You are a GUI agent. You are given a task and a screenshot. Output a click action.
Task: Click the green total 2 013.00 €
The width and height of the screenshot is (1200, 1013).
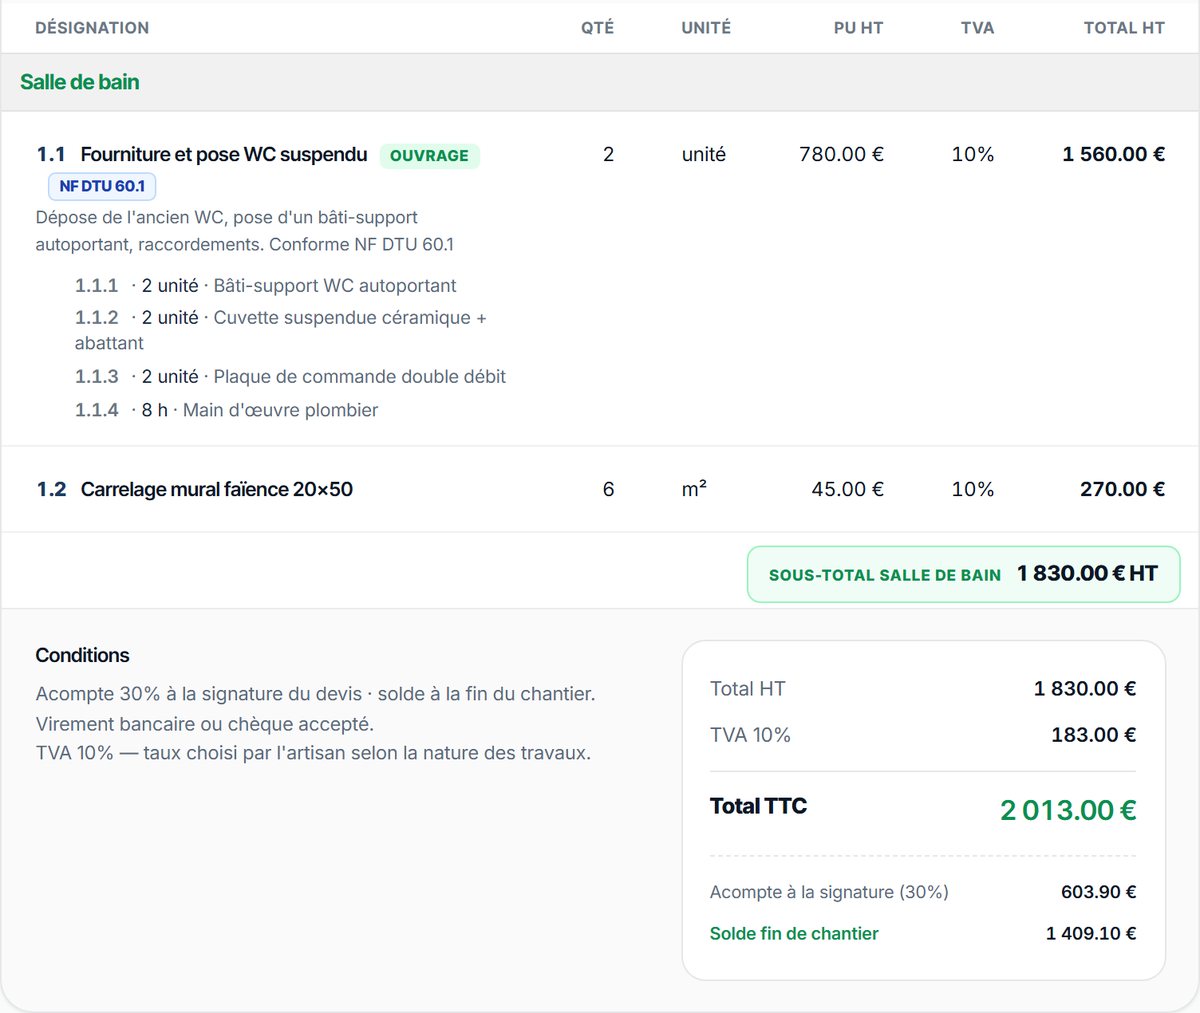pos(1068,809)
